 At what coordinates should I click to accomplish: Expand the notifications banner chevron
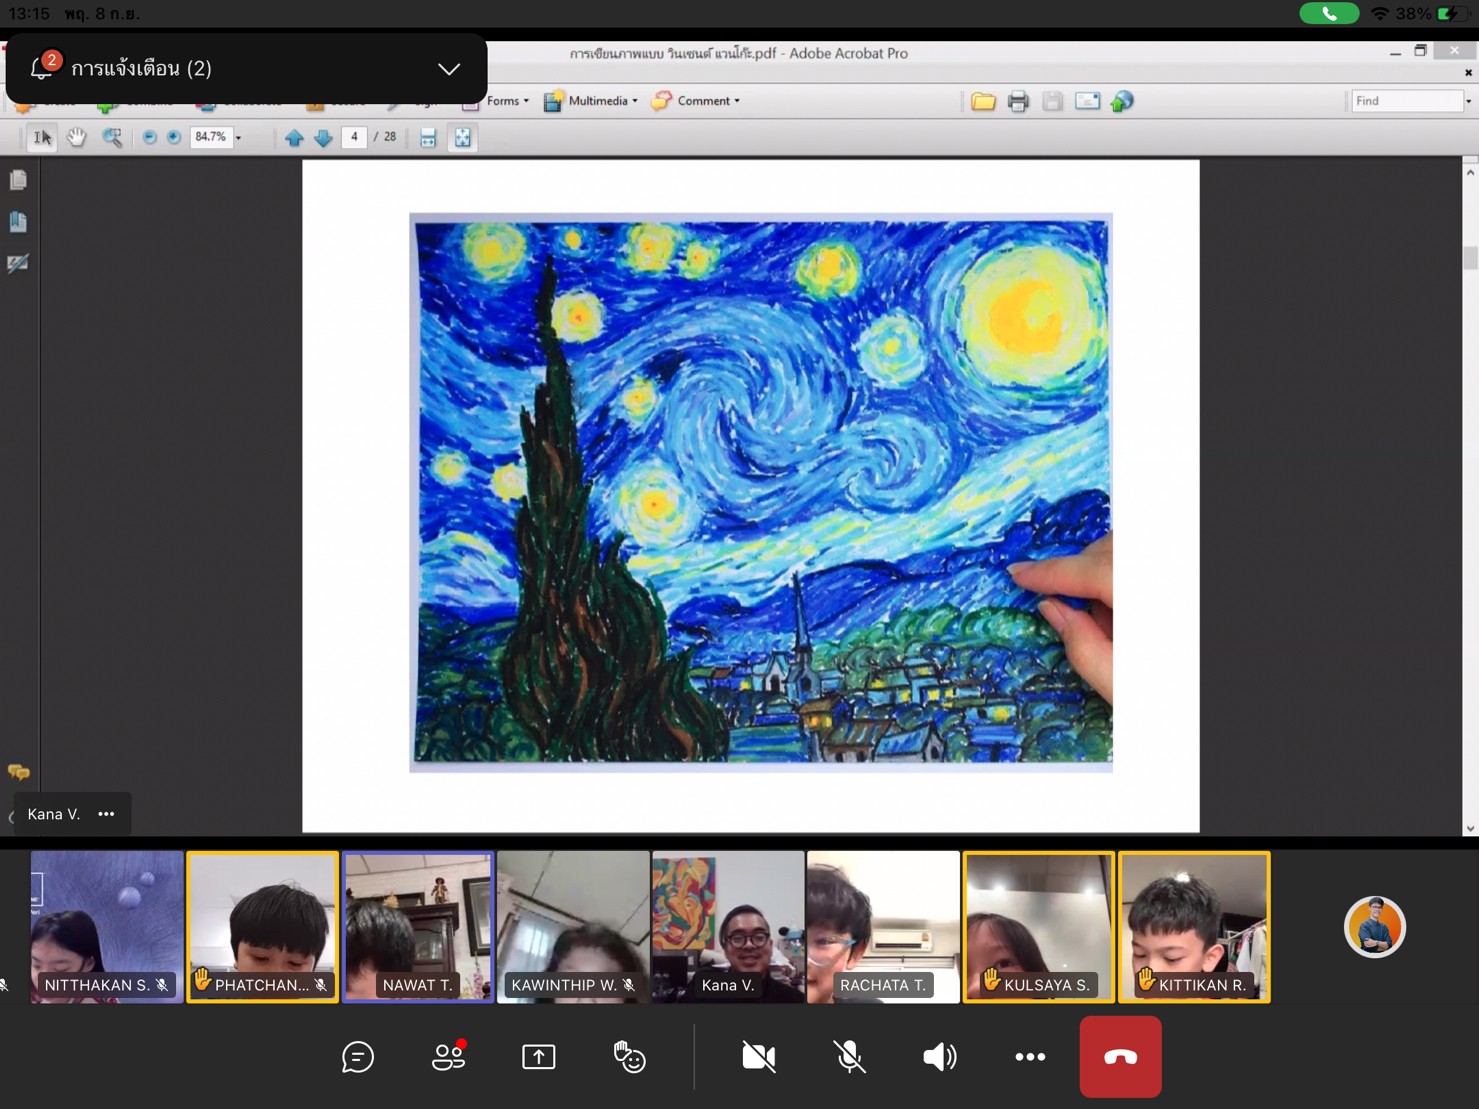click(x=449, y=69)
